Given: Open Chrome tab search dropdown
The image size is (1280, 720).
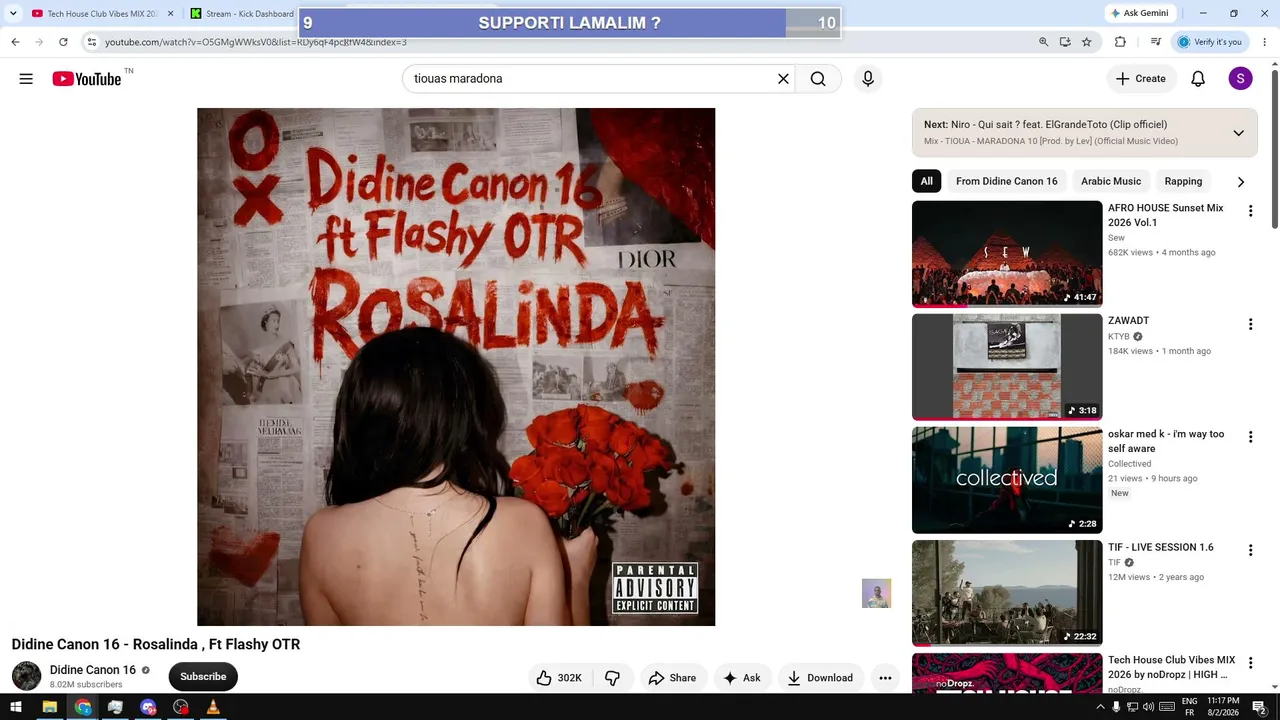Looking at the screenshot, I should click(x=13, y=14).
